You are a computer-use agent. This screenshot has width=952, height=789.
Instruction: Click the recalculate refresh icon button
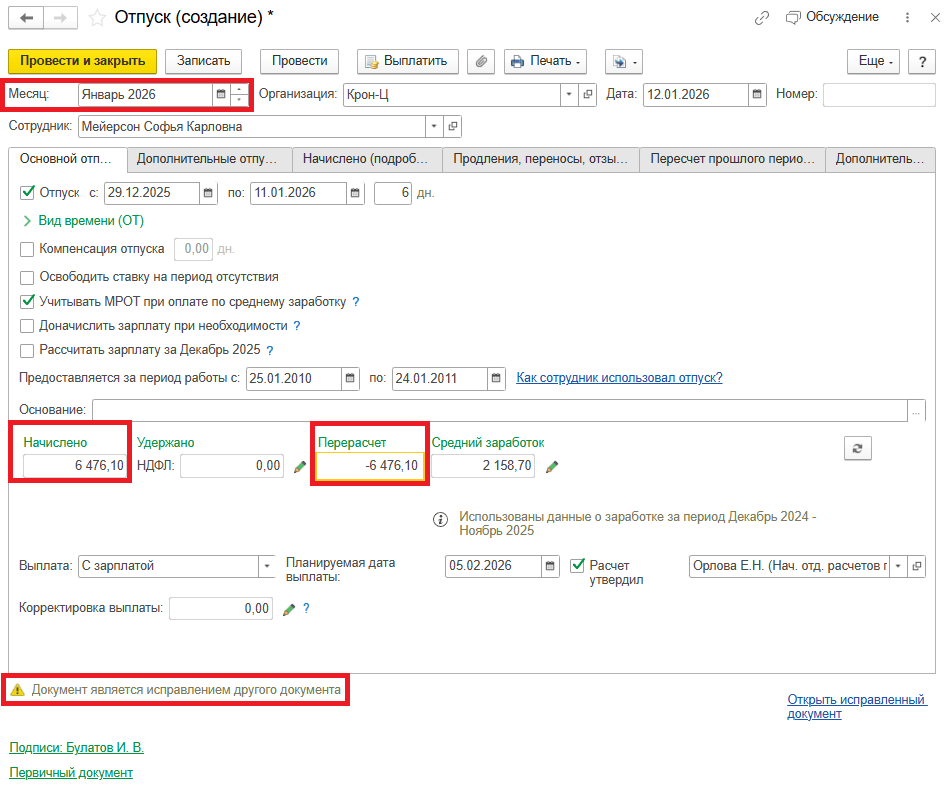click(x=856, y=449)
